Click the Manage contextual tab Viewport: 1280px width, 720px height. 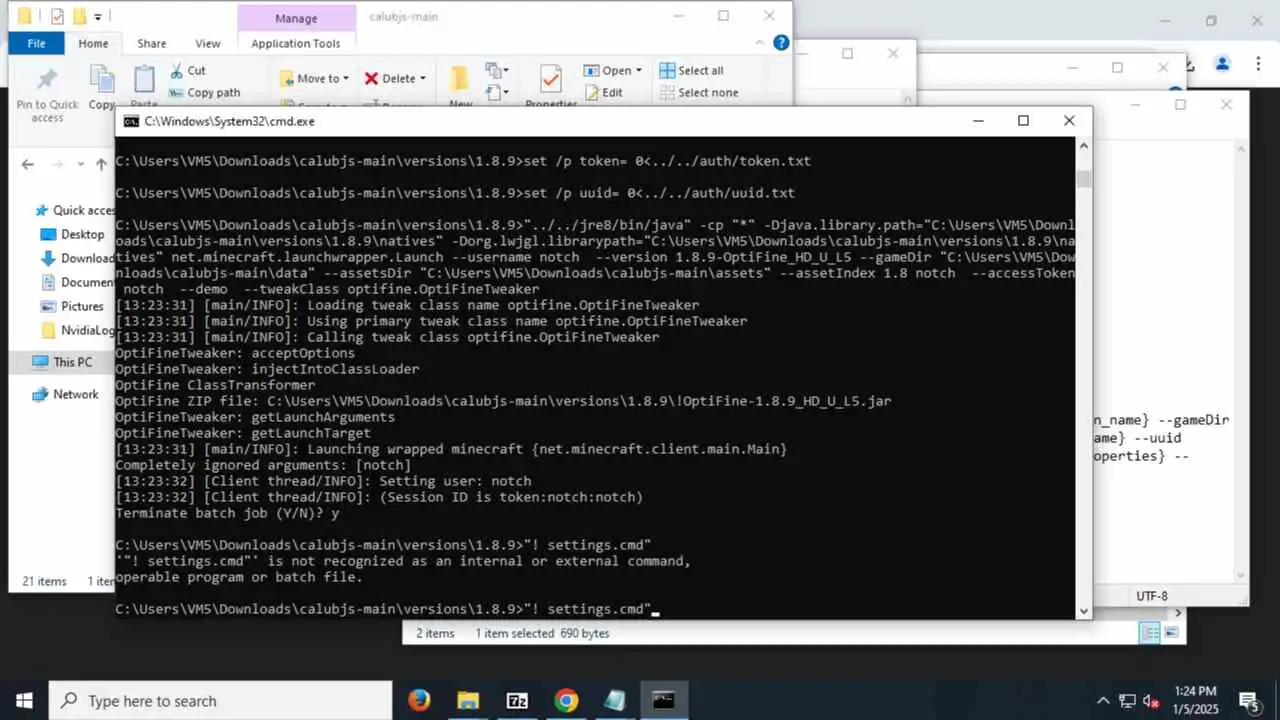tap(296, 18)
